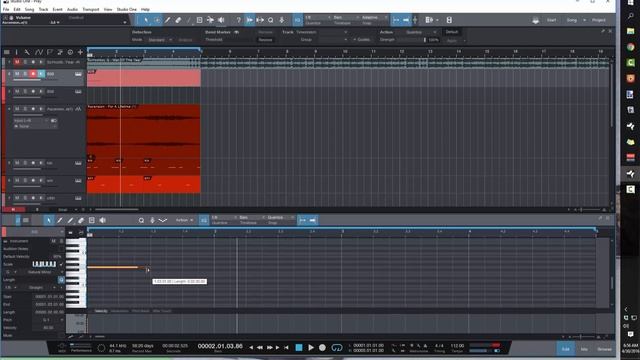This screenshot has height=360, width=640.
Task: Click the Project page button
Action: [599, 20]
